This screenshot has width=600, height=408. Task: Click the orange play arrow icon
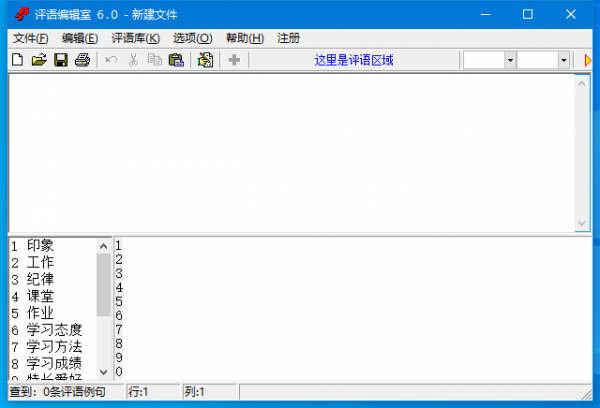coord(588,60)
